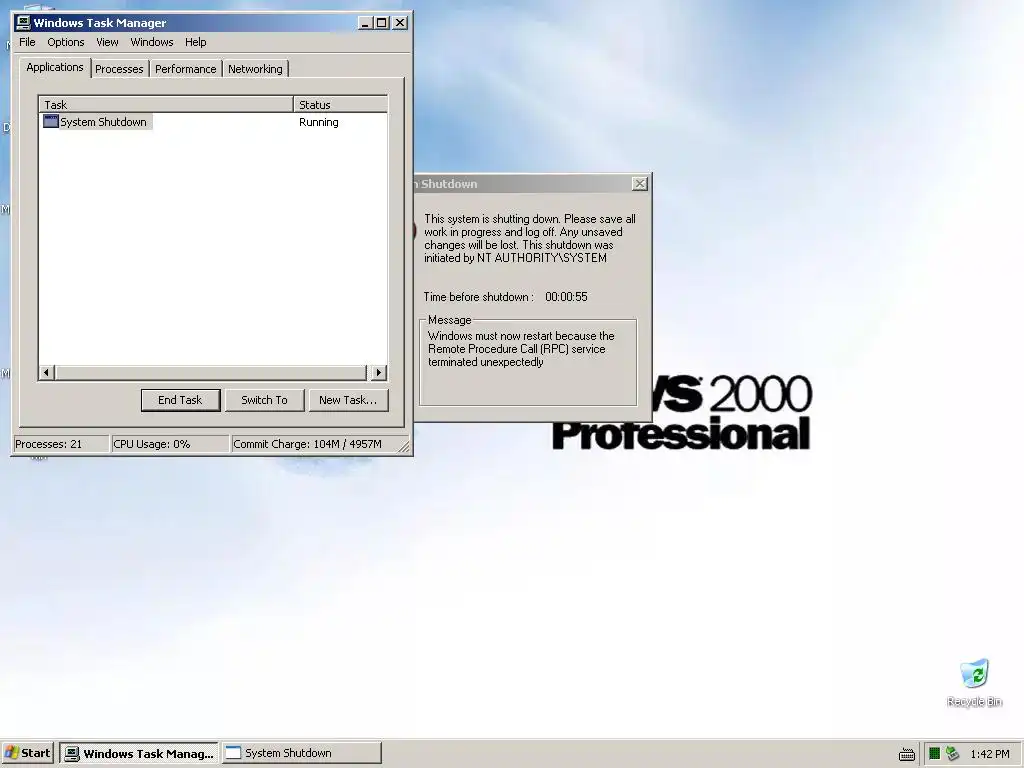Open the View menu in Task Manager

107,42
